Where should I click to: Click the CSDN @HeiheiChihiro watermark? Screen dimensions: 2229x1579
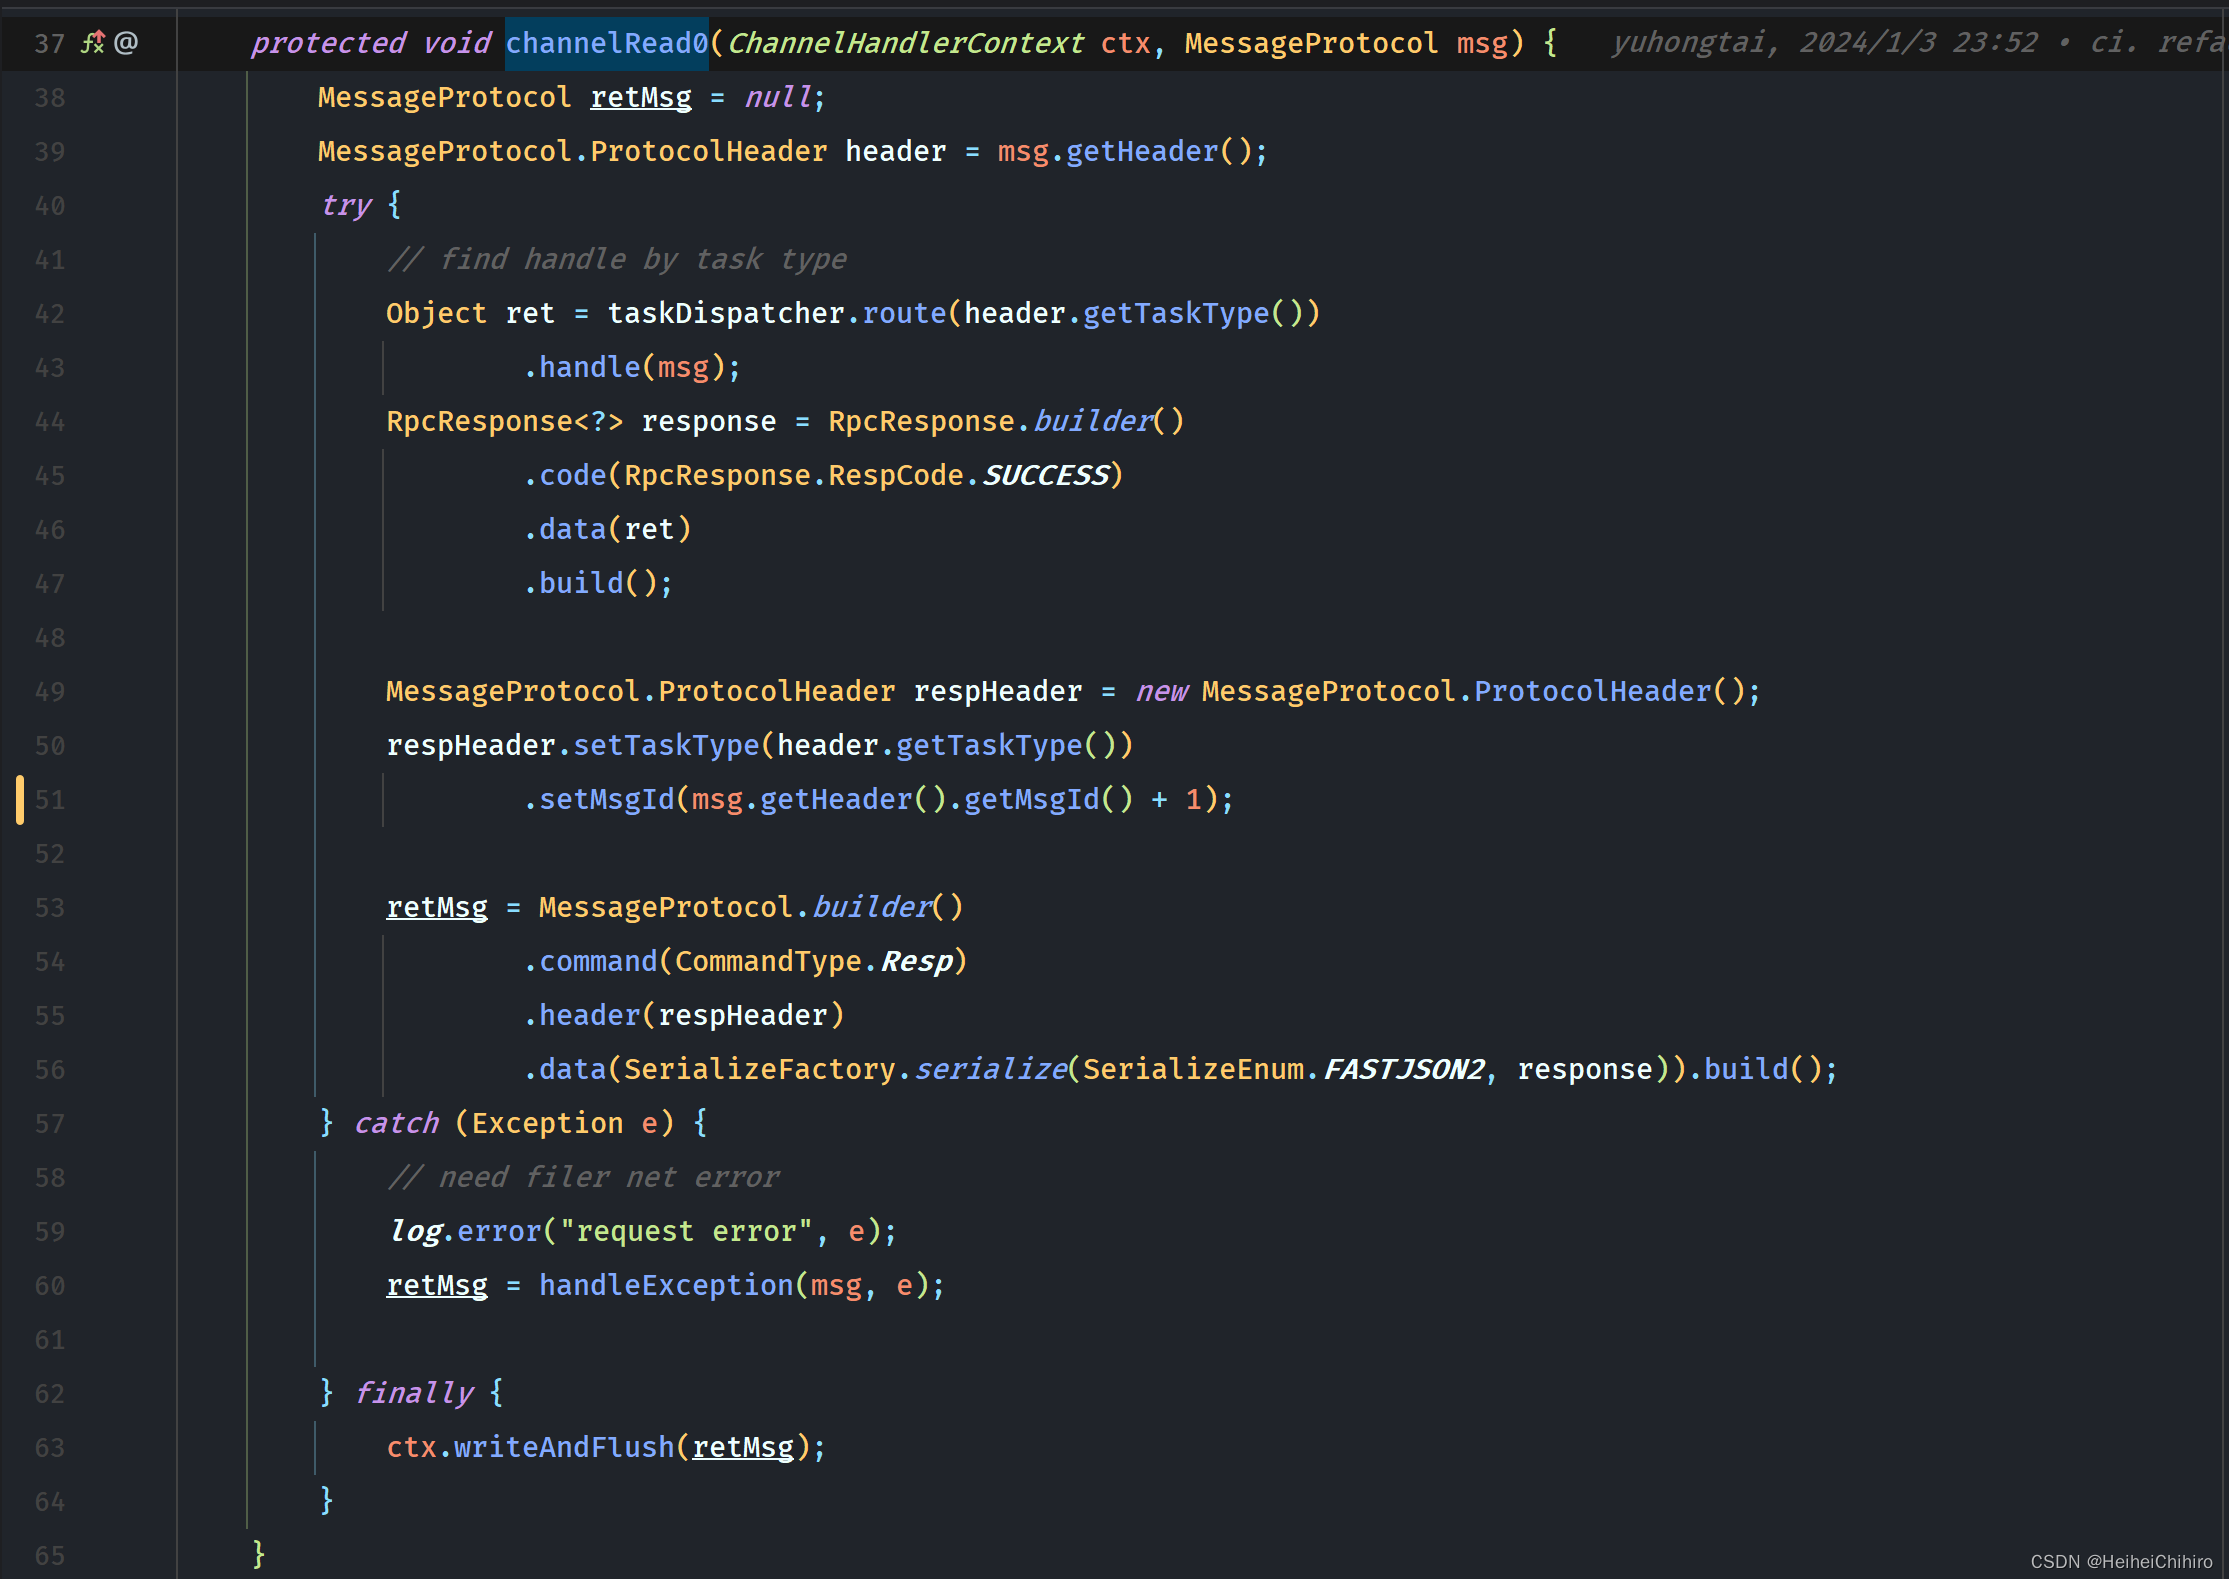[x=2120, y=1562]
